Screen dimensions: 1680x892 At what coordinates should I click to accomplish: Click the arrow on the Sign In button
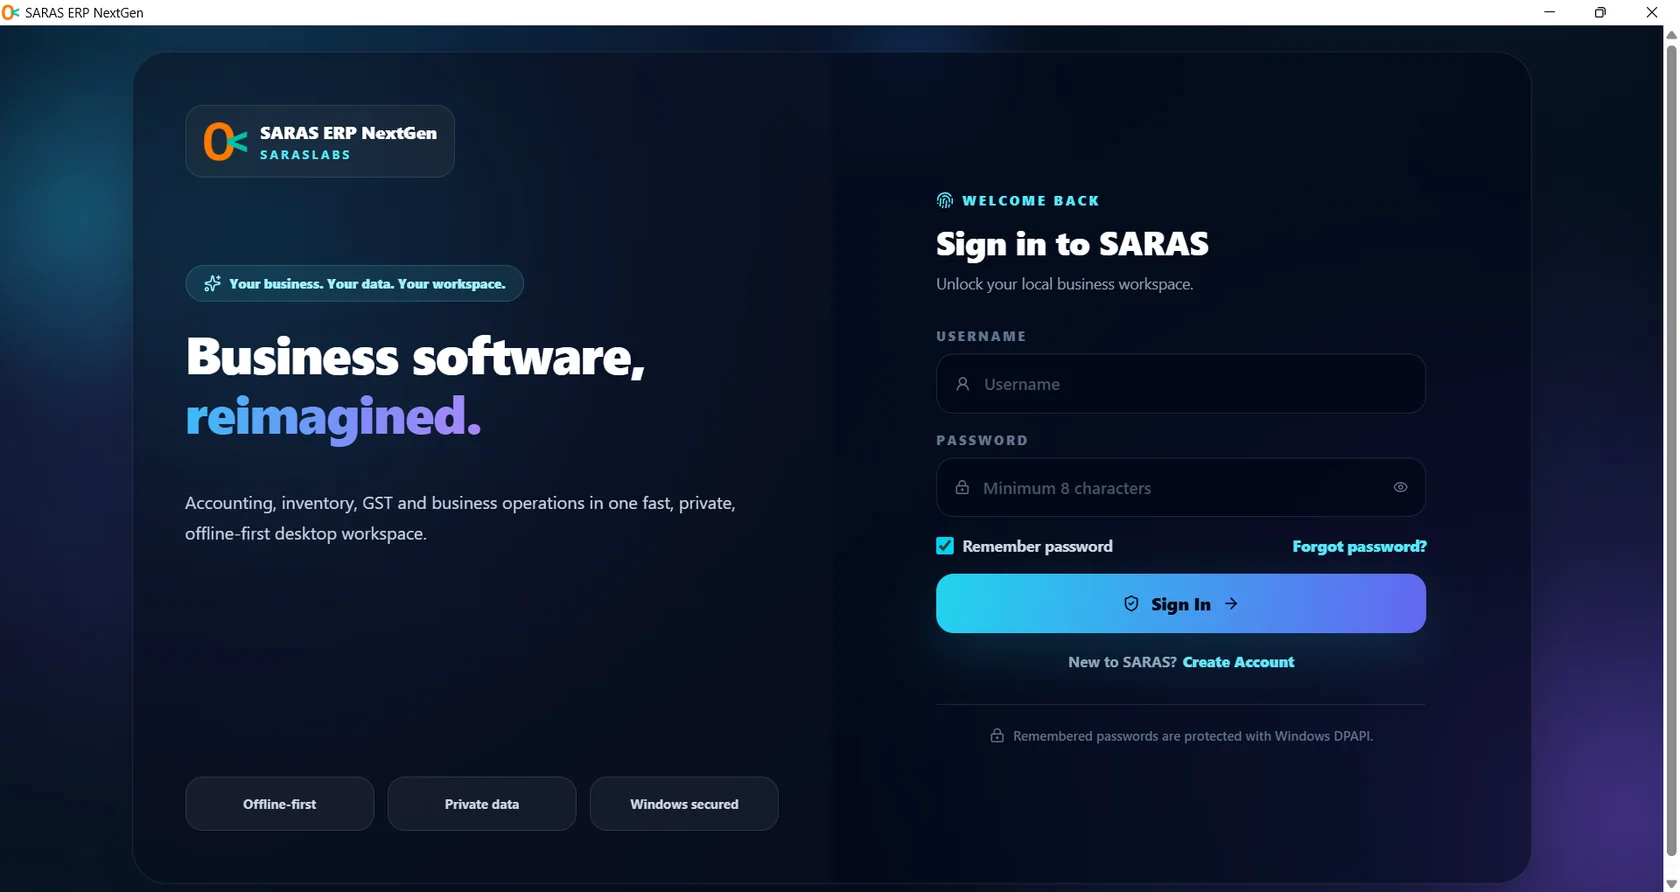pos(1231,604)
